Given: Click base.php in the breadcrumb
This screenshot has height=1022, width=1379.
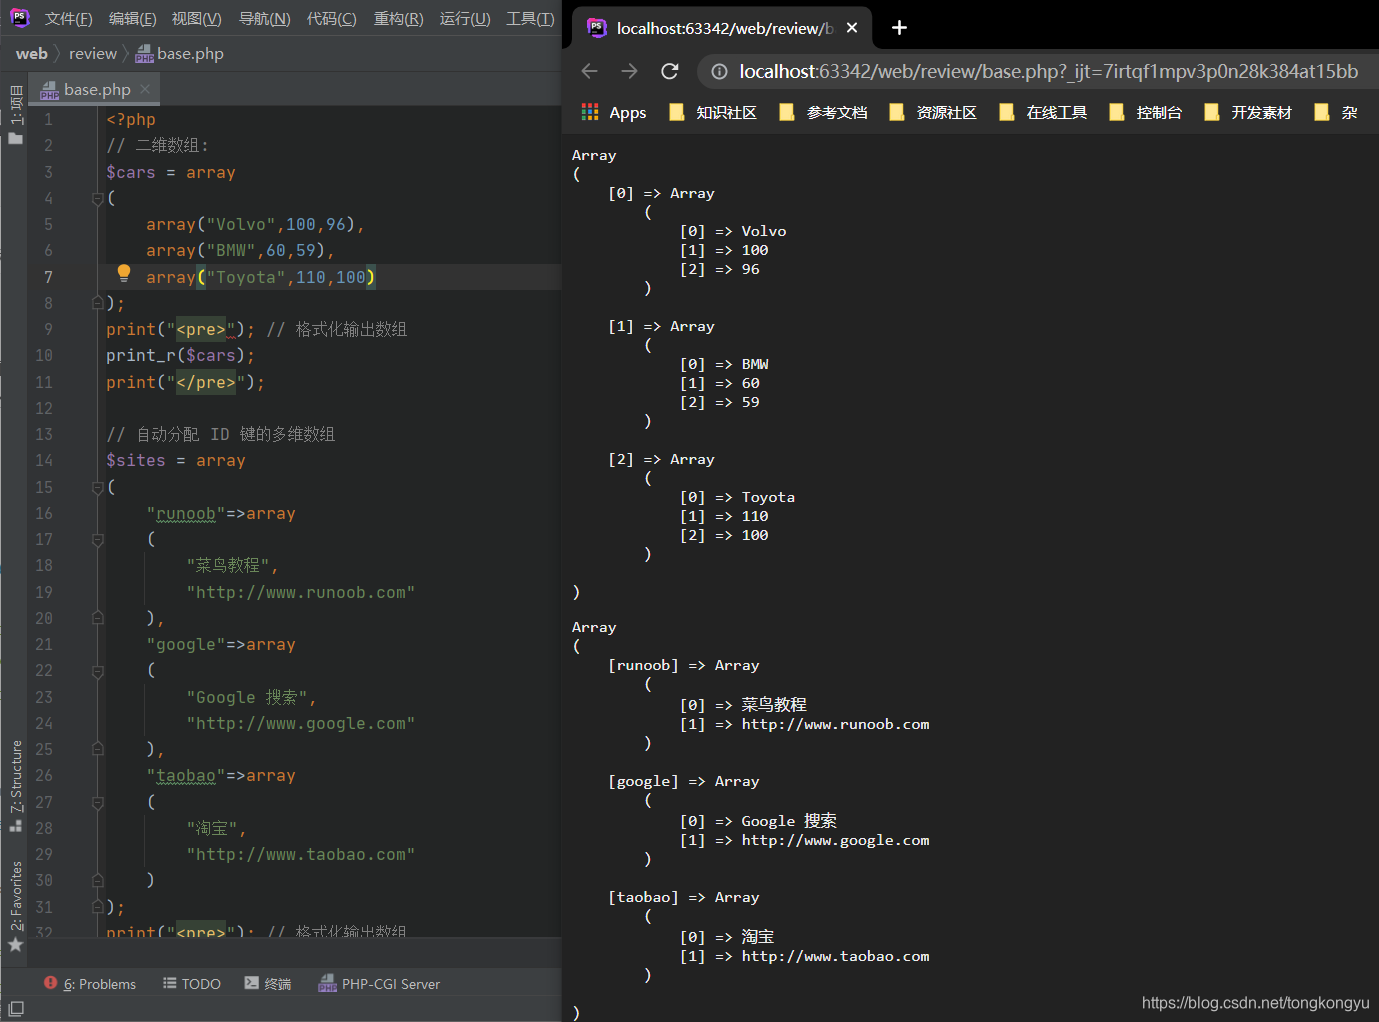Looking at the screenshot, I should [180, 54].
